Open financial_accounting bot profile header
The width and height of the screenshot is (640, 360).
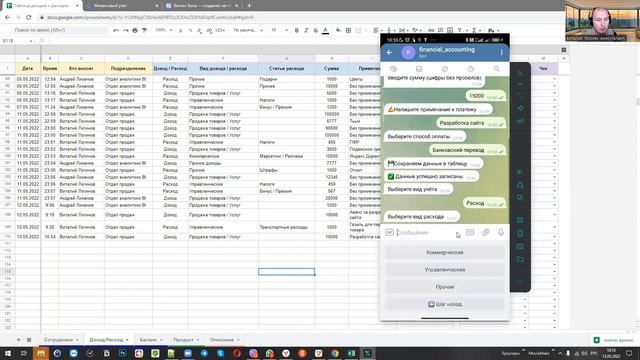click(447, 52)
